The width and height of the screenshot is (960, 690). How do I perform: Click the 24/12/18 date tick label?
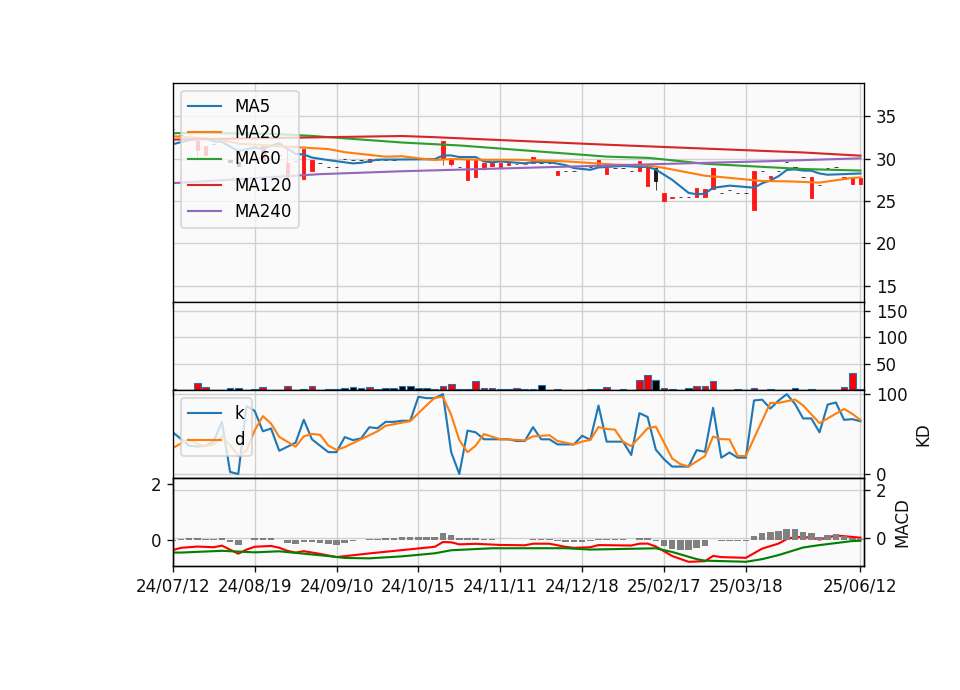pos(582,586)
